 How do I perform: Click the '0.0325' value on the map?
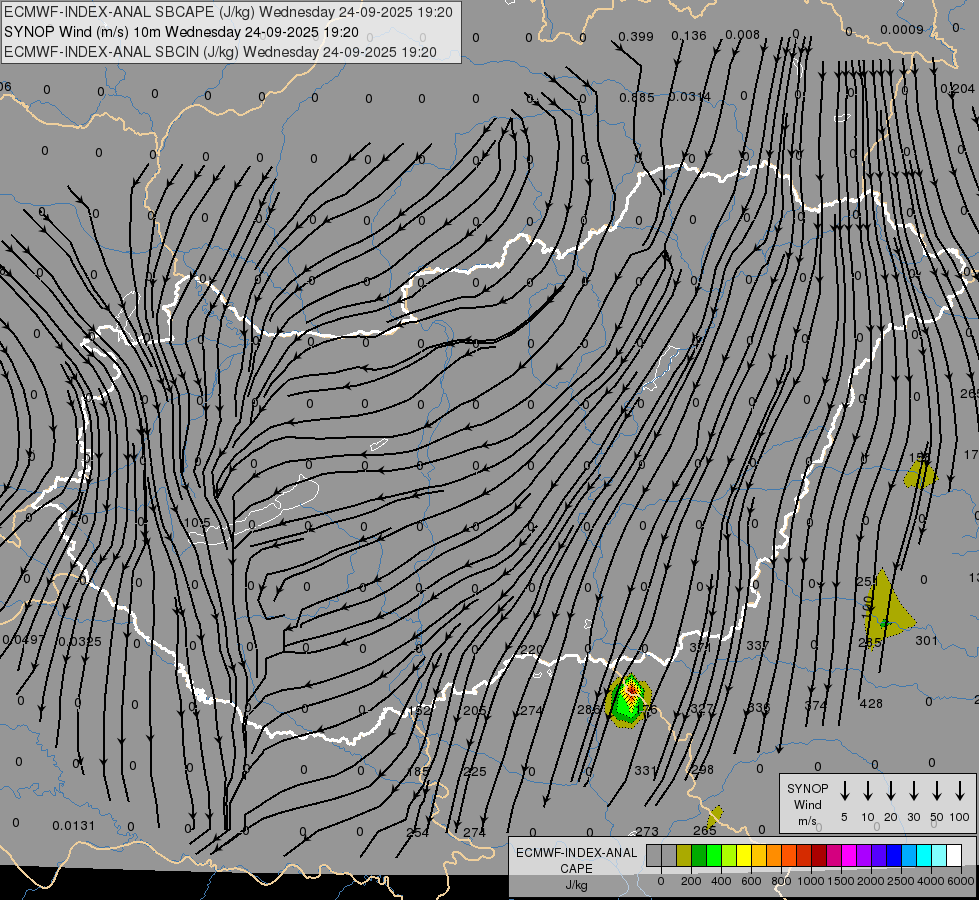click(79, 642)
